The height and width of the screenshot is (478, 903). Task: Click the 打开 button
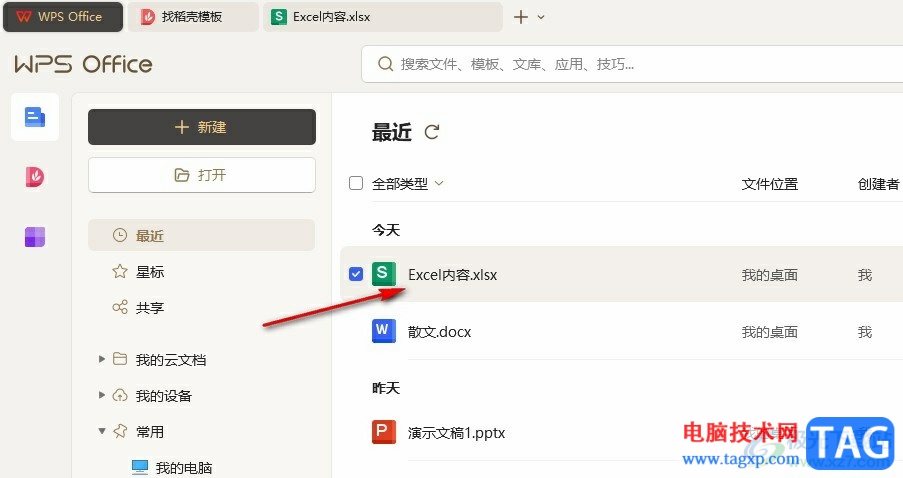[202, 174]
